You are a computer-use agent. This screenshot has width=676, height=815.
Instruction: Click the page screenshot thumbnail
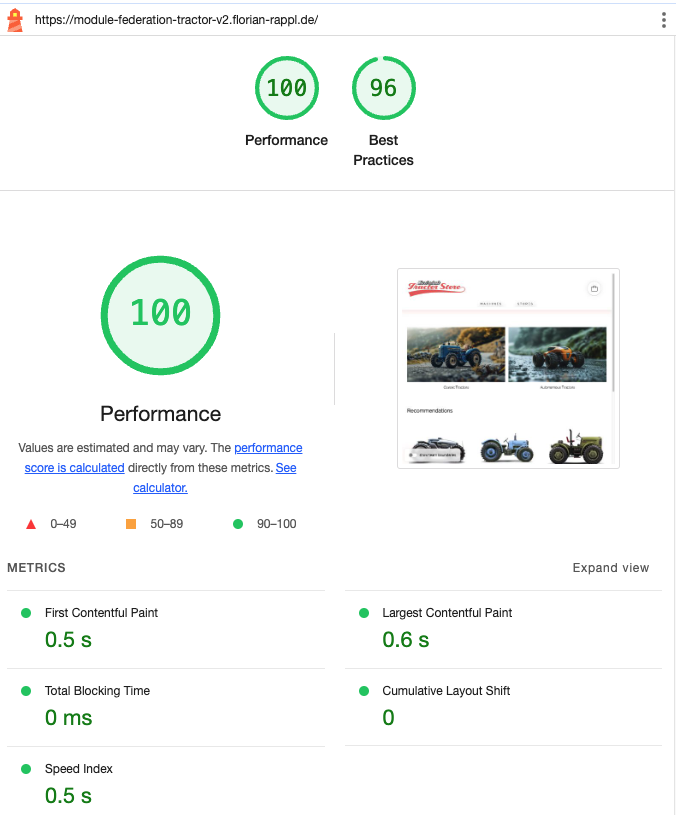pos(508,369)
